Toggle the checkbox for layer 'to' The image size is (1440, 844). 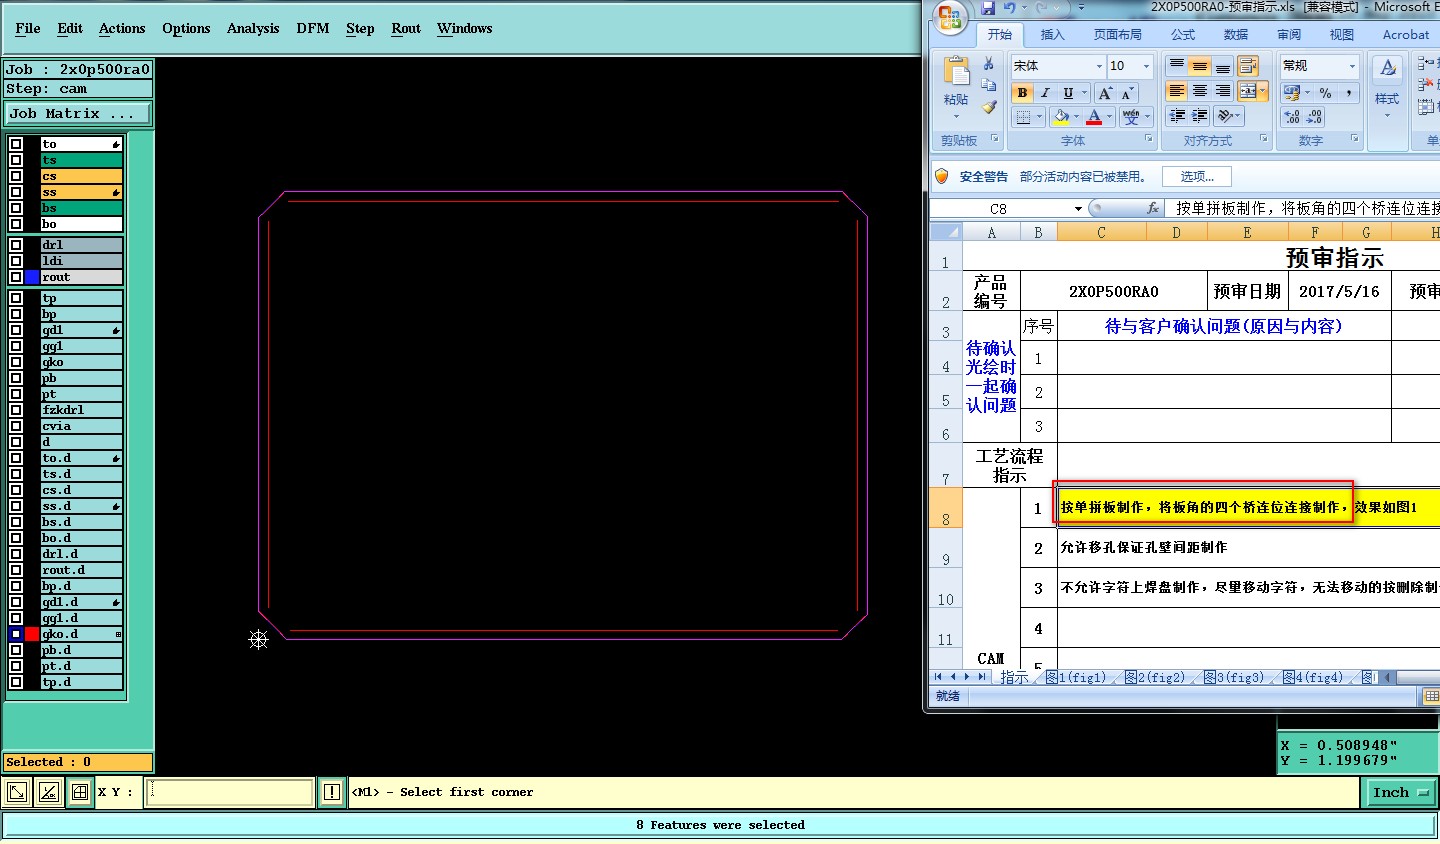(x=16, y=144)
